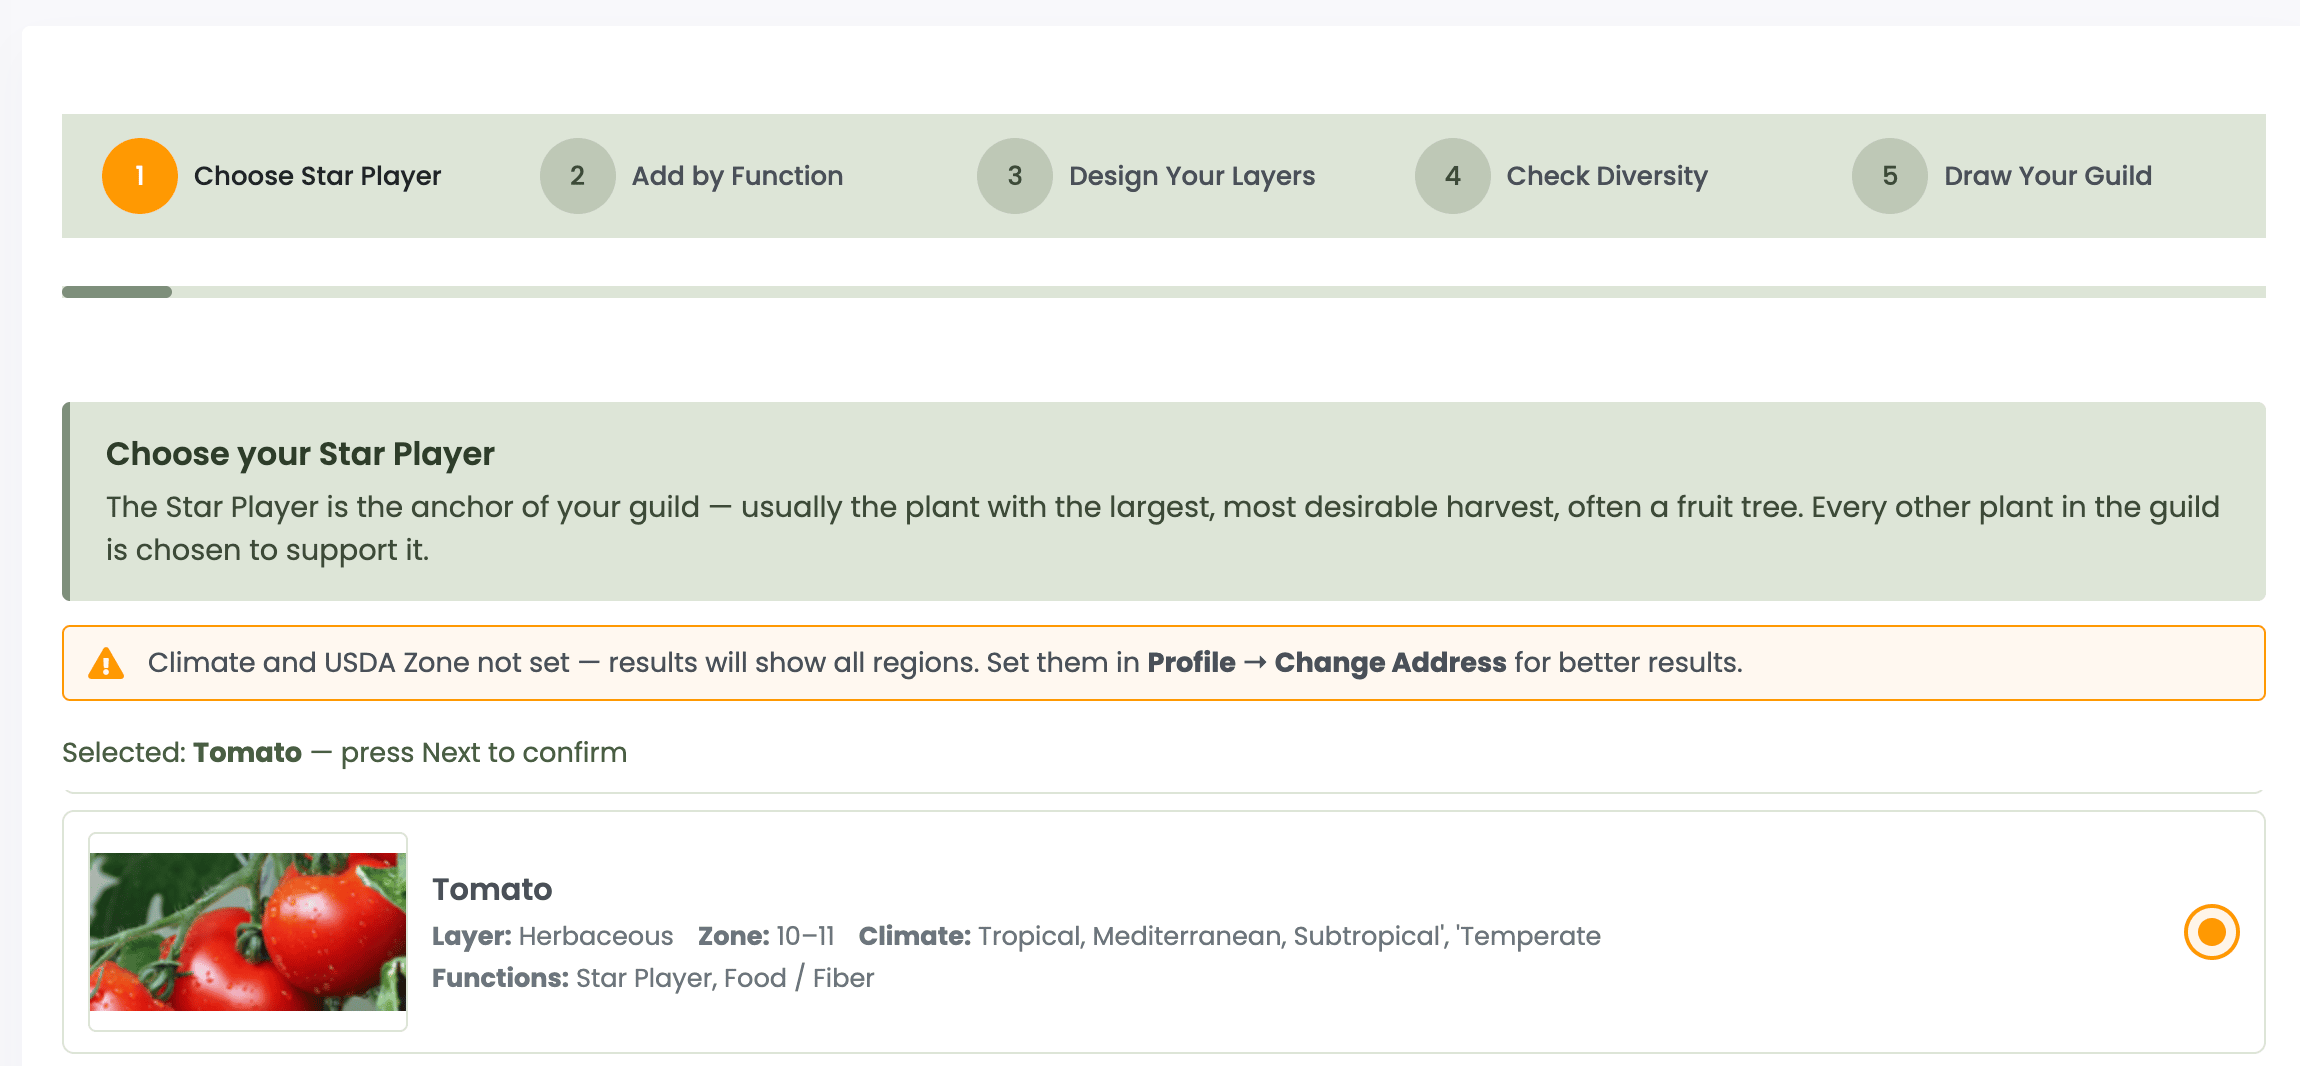Click the Choose your Star Player heading
2300x1066 pixels.
300,454
